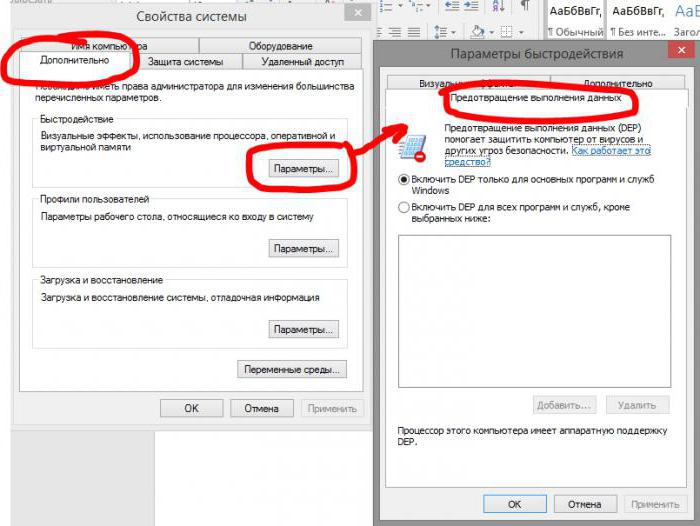Toggle paragraph marks pilcrow icon in Word
The image size is (700, 526).
tap(525, 5)
